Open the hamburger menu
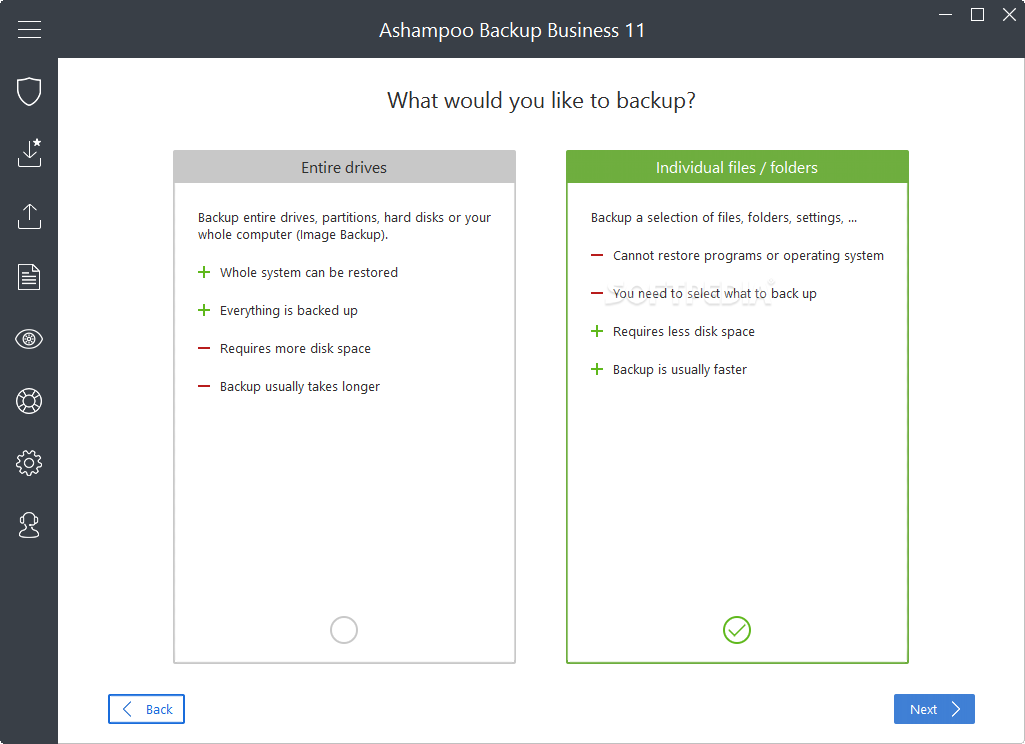Screen dimensions: 1025x744 [29, 29]
